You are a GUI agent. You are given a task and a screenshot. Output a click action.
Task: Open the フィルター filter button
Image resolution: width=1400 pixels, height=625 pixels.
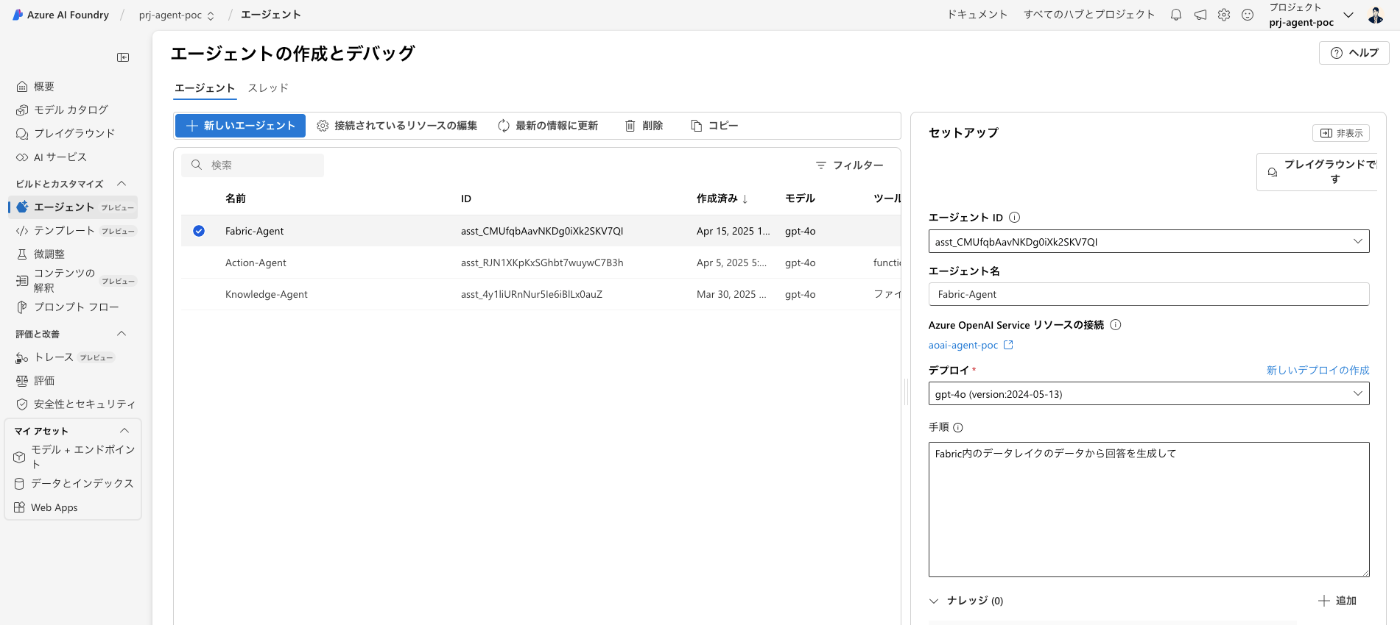(849, 165)
